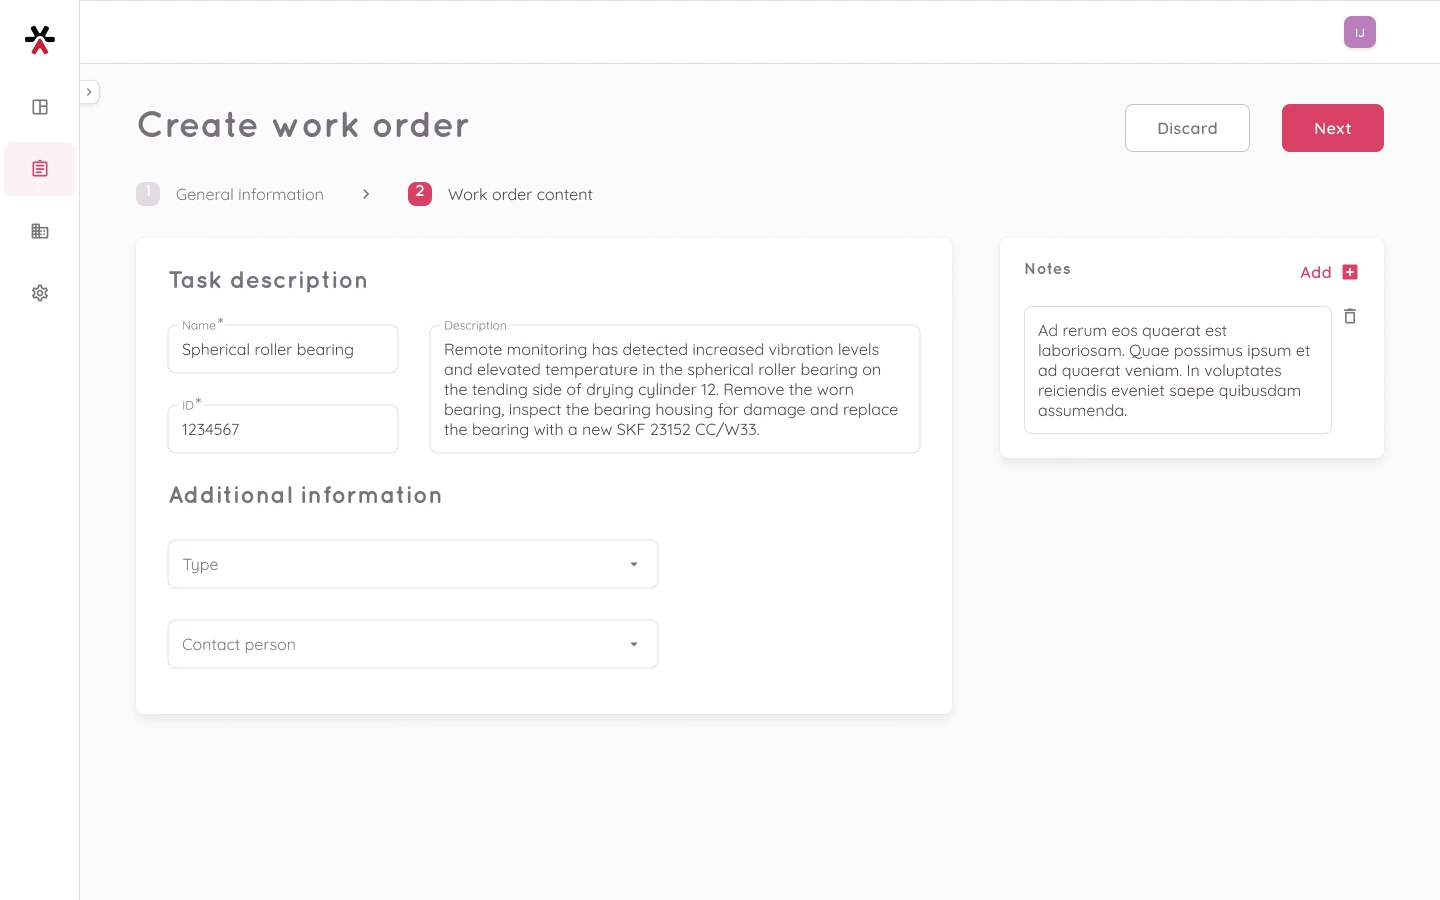This screenshot has width=1440, height=900.
Task: Click the Name field with Spherical roller bearing
Action: pos(283,349)
